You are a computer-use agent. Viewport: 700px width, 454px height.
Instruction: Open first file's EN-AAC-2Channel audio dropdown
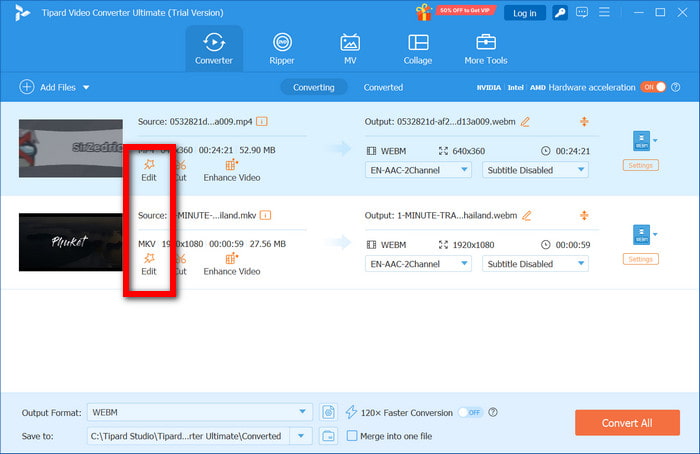click(417, 170)
